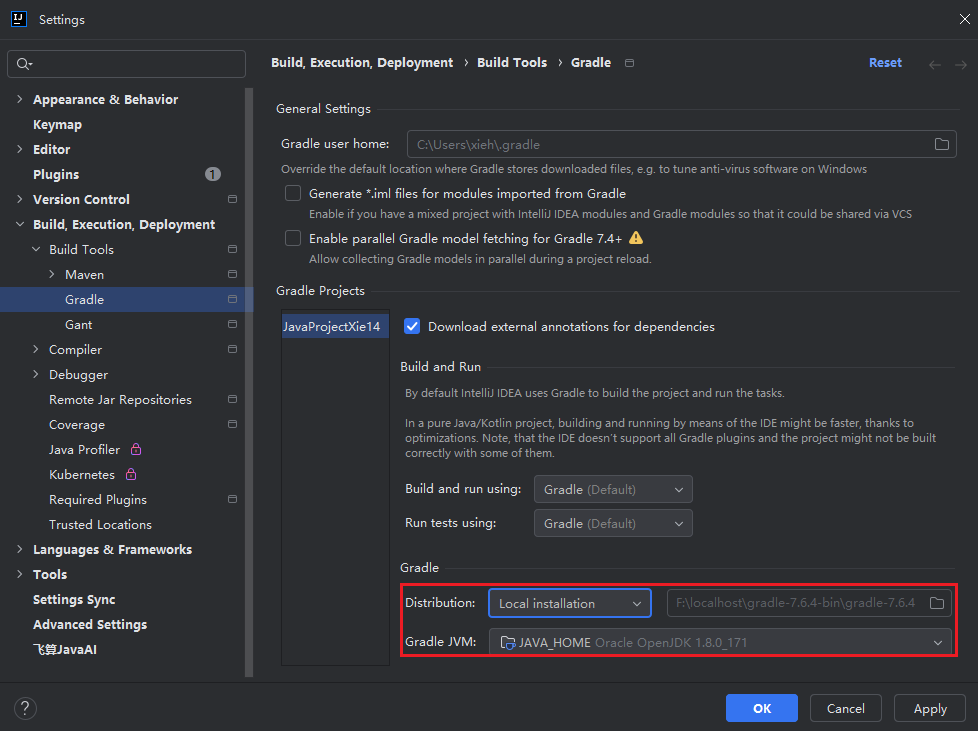Confirm settings with OK button
Screen dimensions: 978x731
762,708
